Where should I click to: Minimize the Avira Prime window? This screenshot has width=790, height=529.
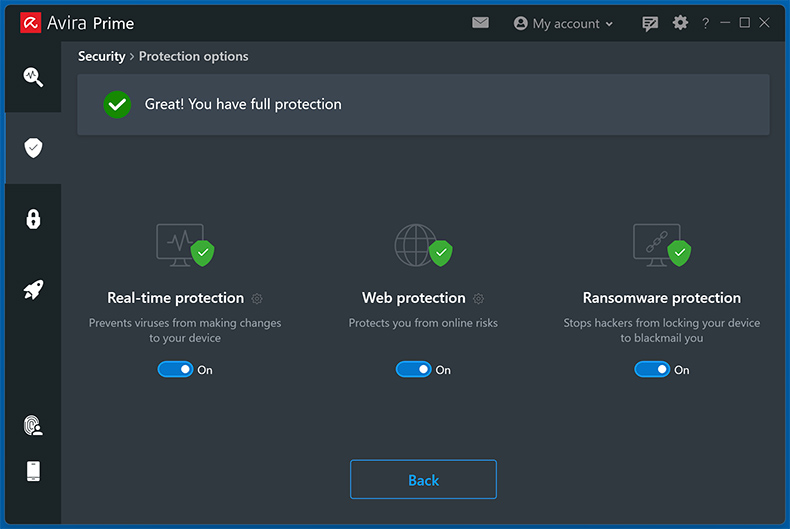(725, 23)
